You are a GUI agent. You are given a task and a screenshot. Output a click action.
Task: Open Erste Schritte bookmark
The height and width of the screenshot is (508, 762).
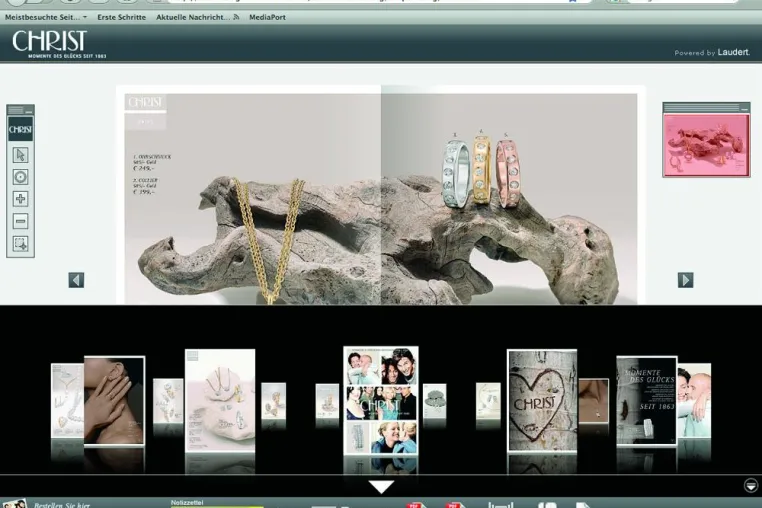point(121,17)
